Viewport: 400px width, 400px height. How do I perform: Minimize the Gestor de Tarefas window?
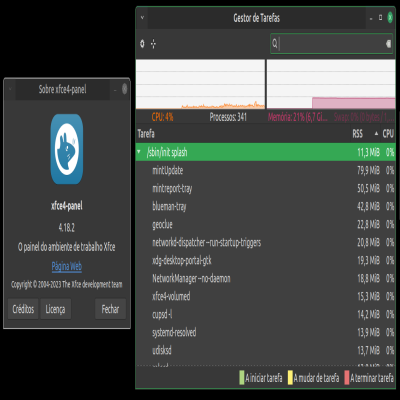[x=371, y=18]
